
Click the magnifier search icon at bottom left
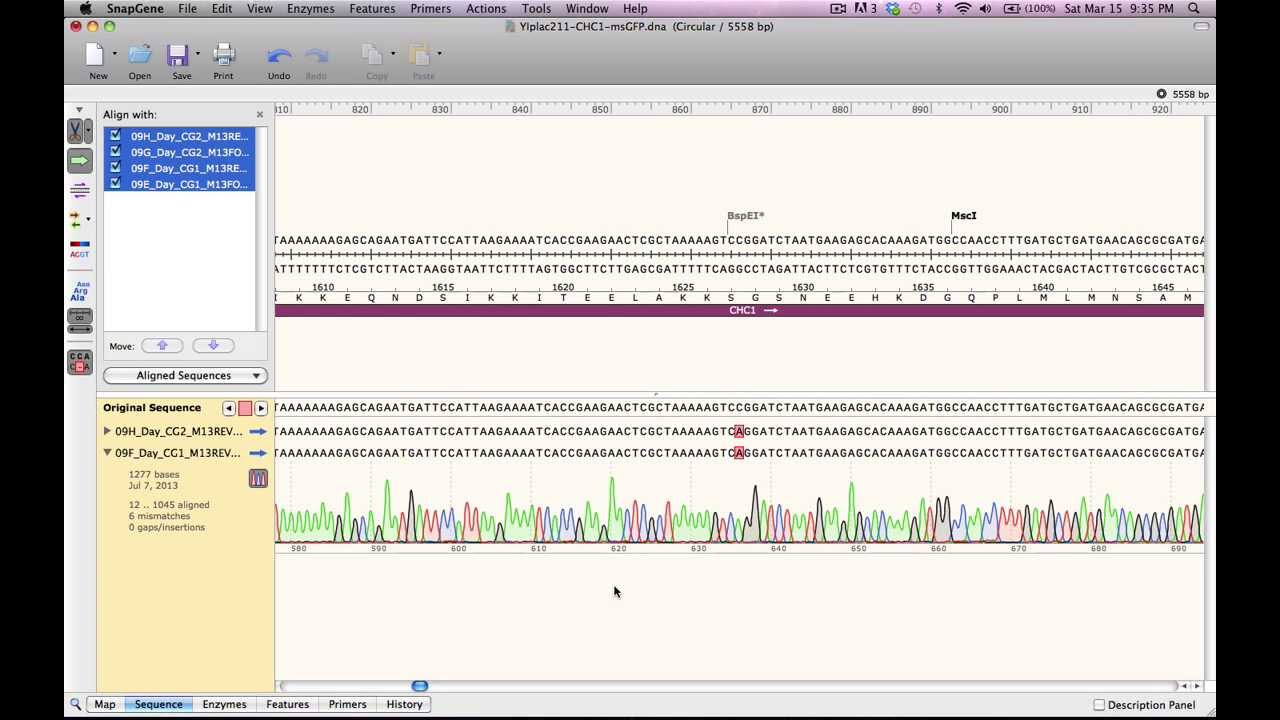[x=75, y=705]
